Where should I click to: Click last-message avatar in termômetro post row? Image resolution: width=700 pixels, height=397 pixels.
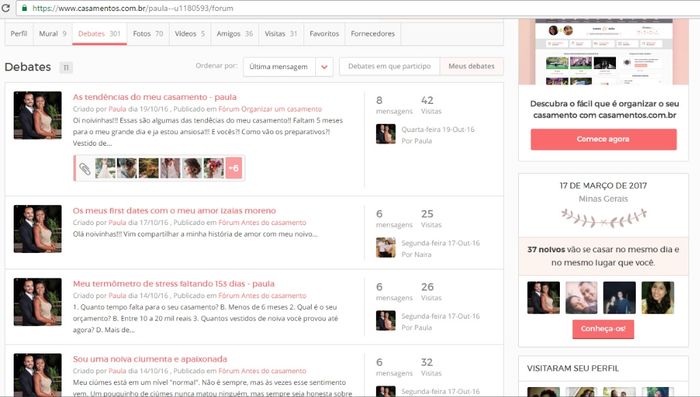tap(386, 321)
